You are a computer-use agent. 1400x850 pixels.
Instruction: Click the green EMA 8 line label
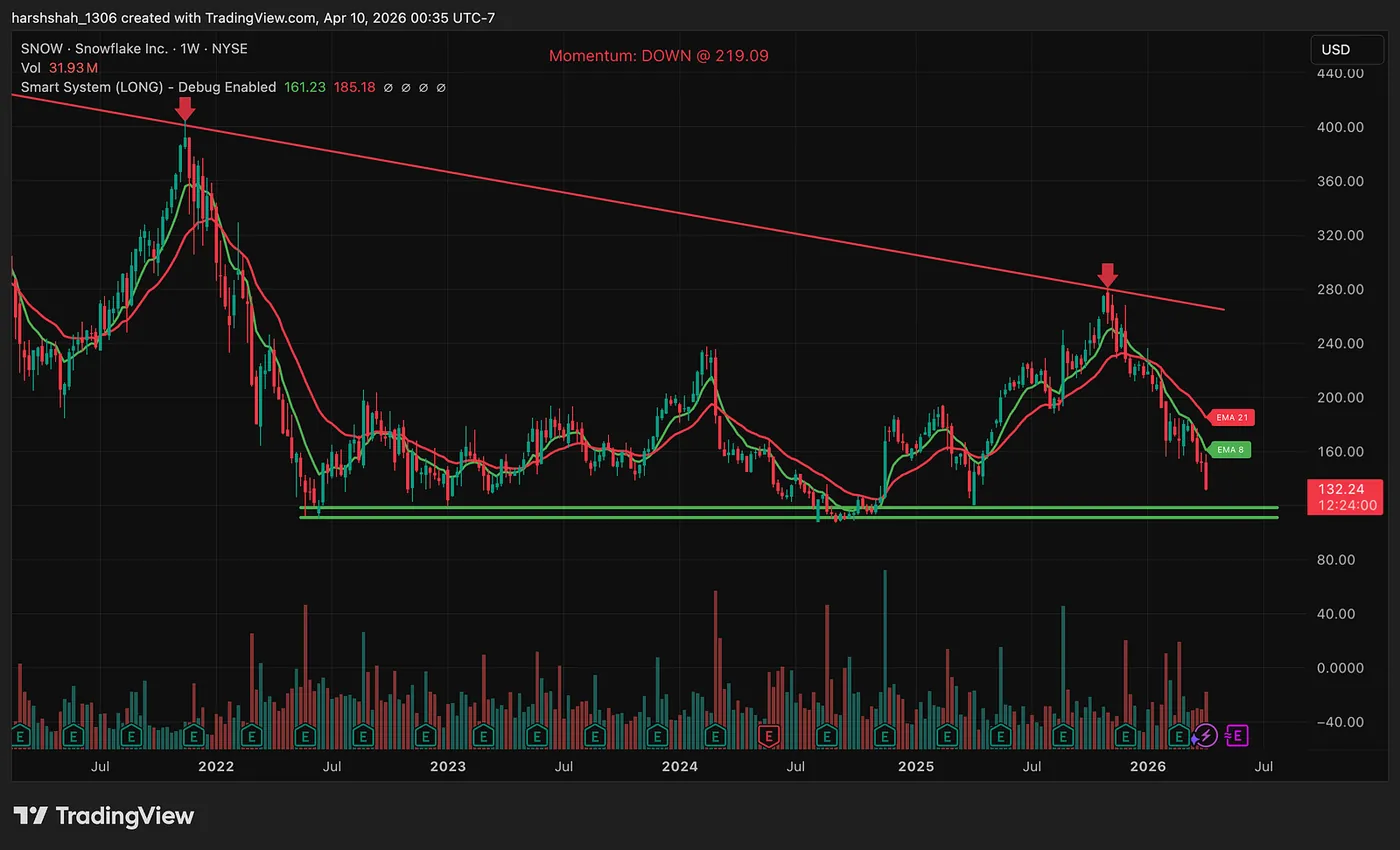[x=1230, y=450]
